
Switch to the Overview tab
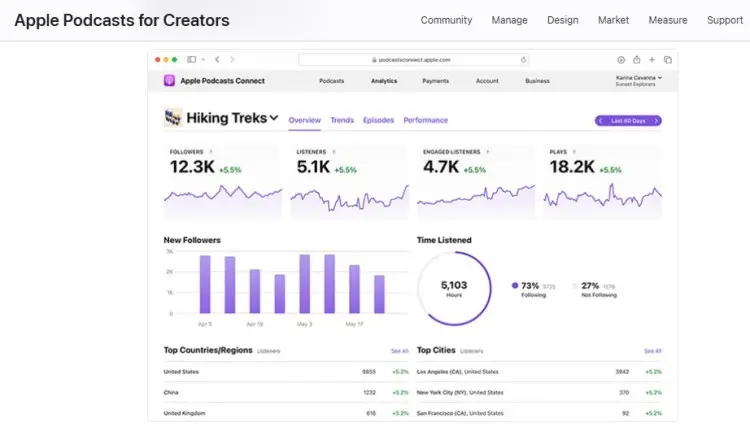point(305,120)
